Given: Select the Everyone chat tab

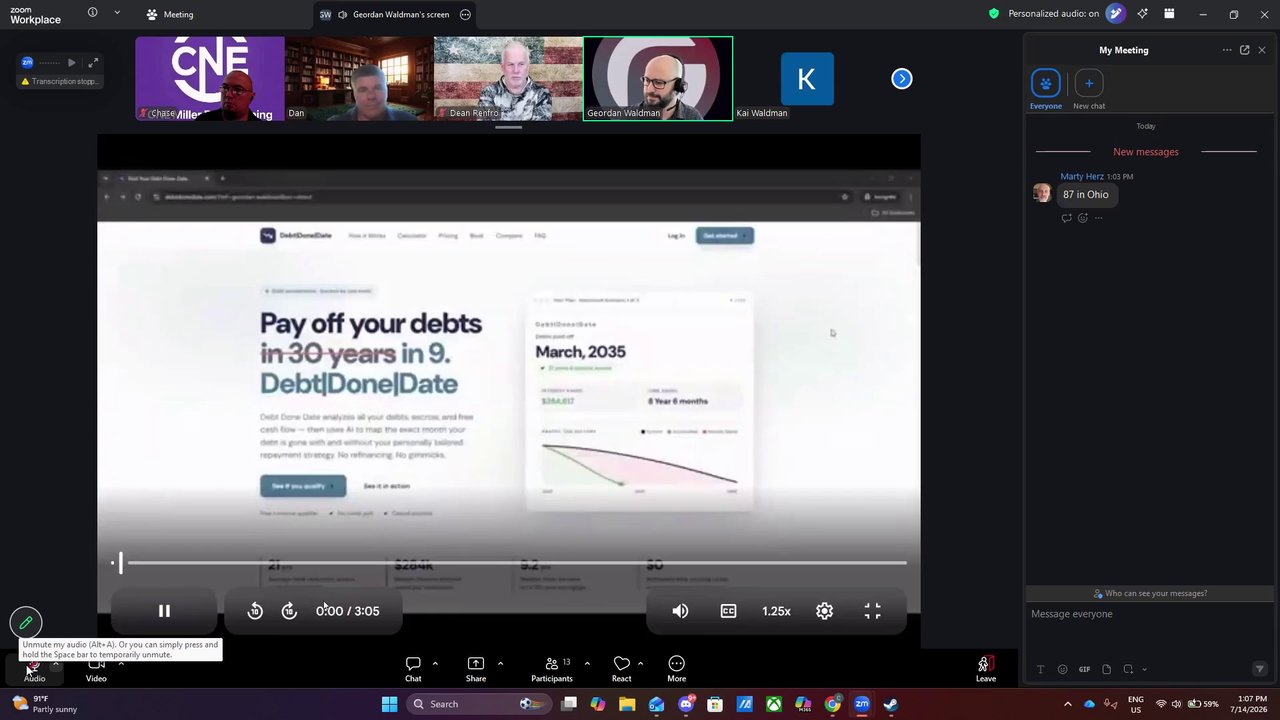Looking at the screenshot, I should click(1046, 88).
